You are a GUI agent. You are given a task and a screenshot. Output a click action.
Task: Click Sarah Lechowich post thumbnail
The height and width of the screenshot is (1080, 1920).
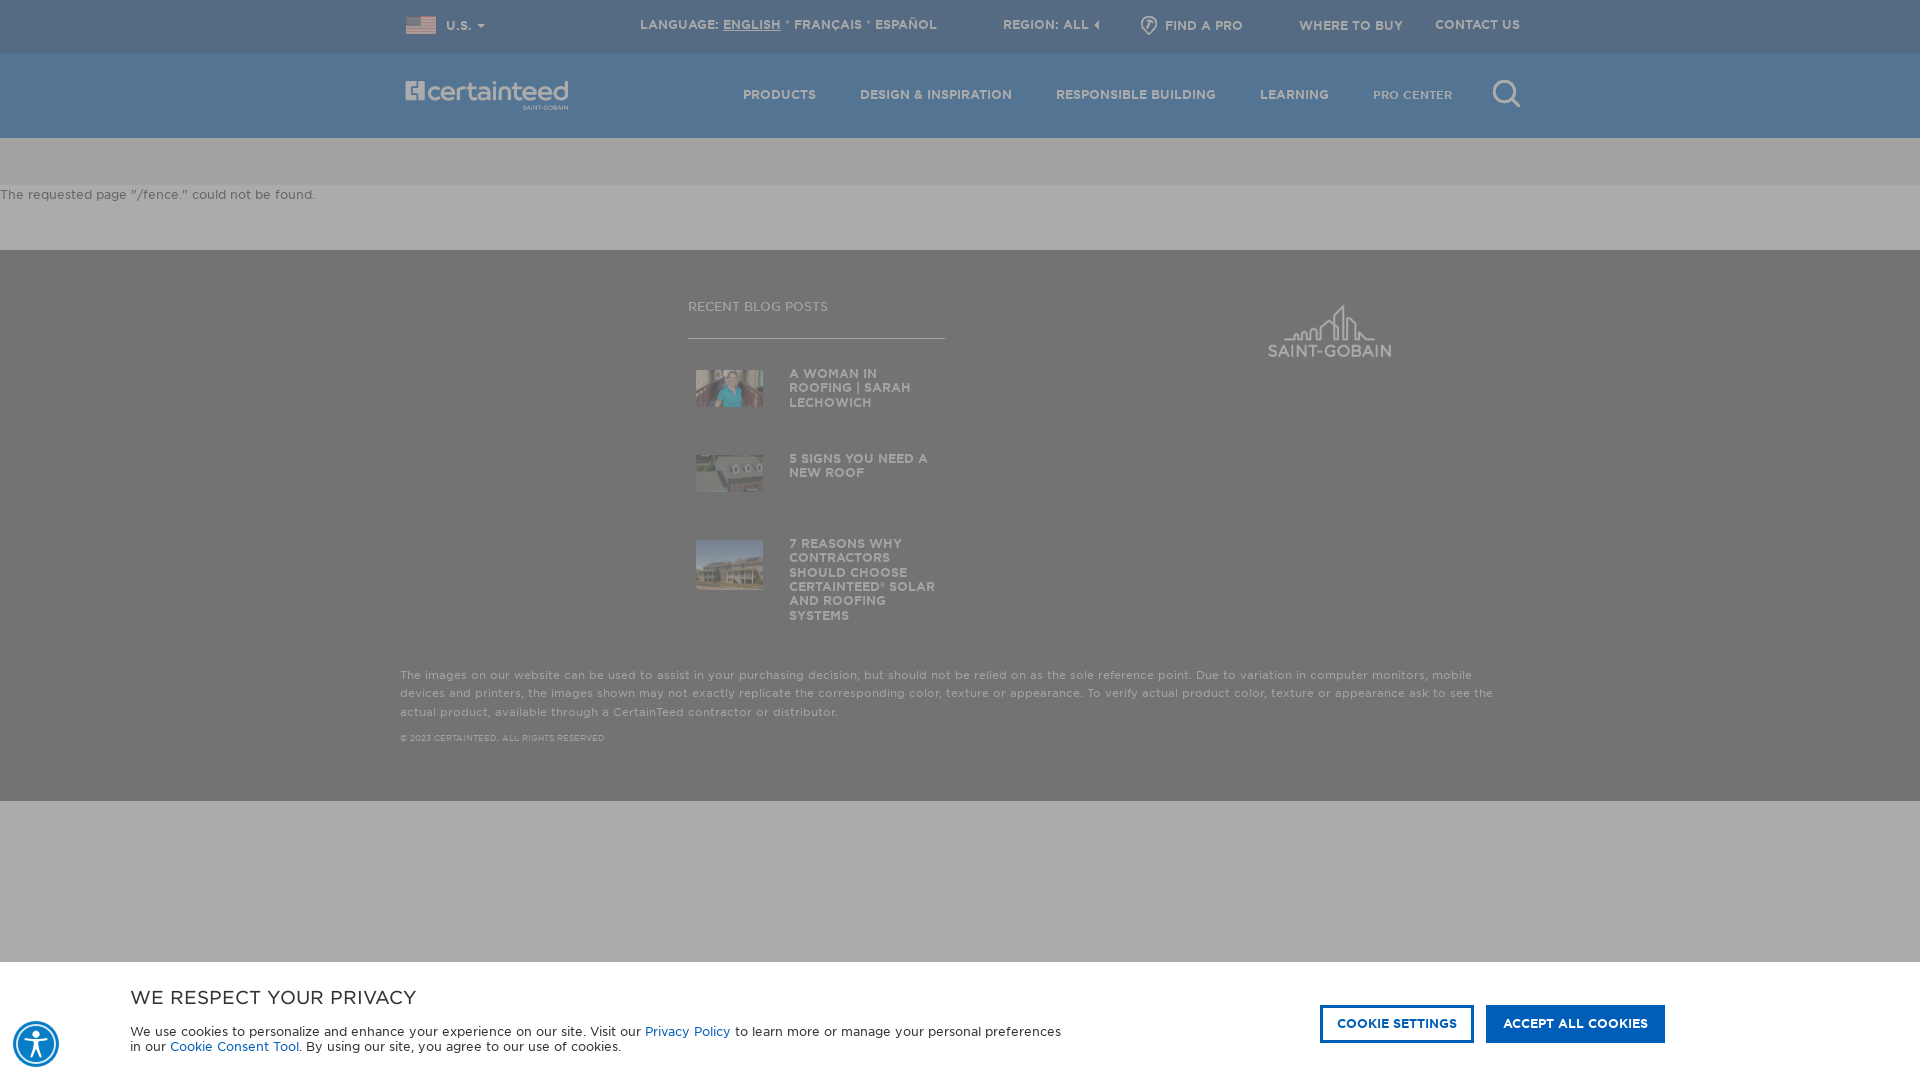click(x=730, y=388)
